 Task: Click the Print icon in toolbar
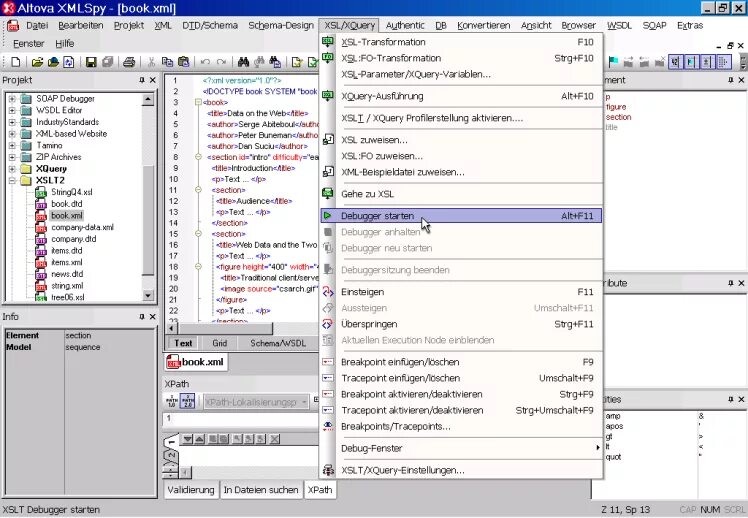pos(129,62)
